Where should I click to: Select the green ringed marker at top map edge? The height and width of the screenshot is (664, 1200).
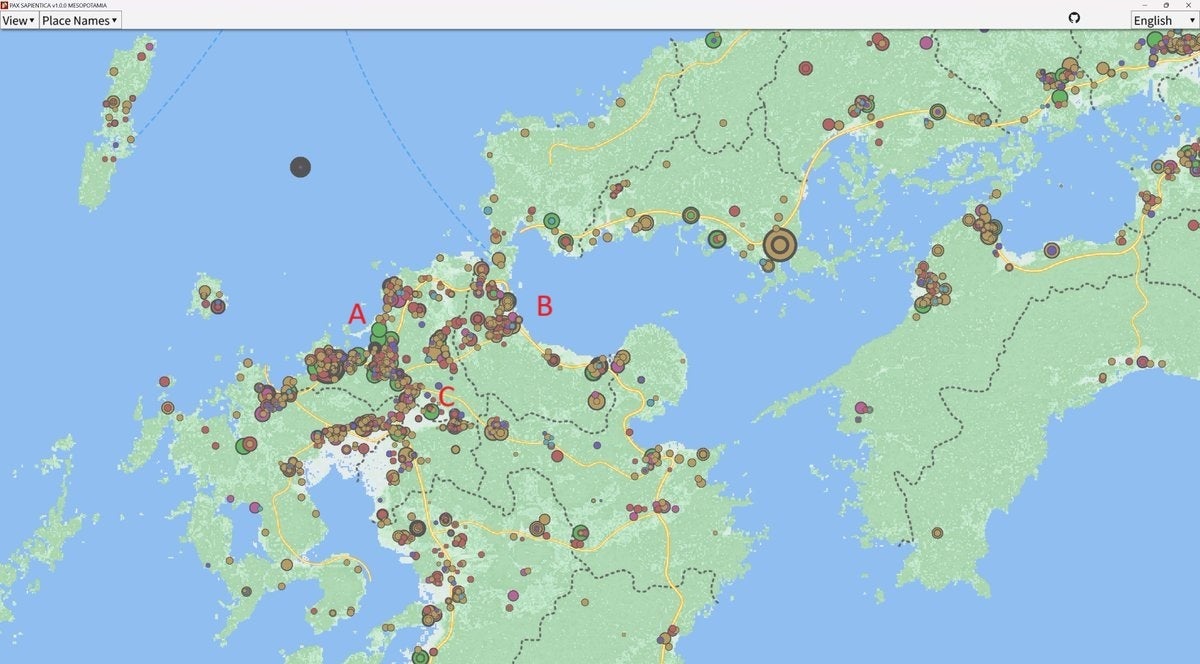point(713,41)
